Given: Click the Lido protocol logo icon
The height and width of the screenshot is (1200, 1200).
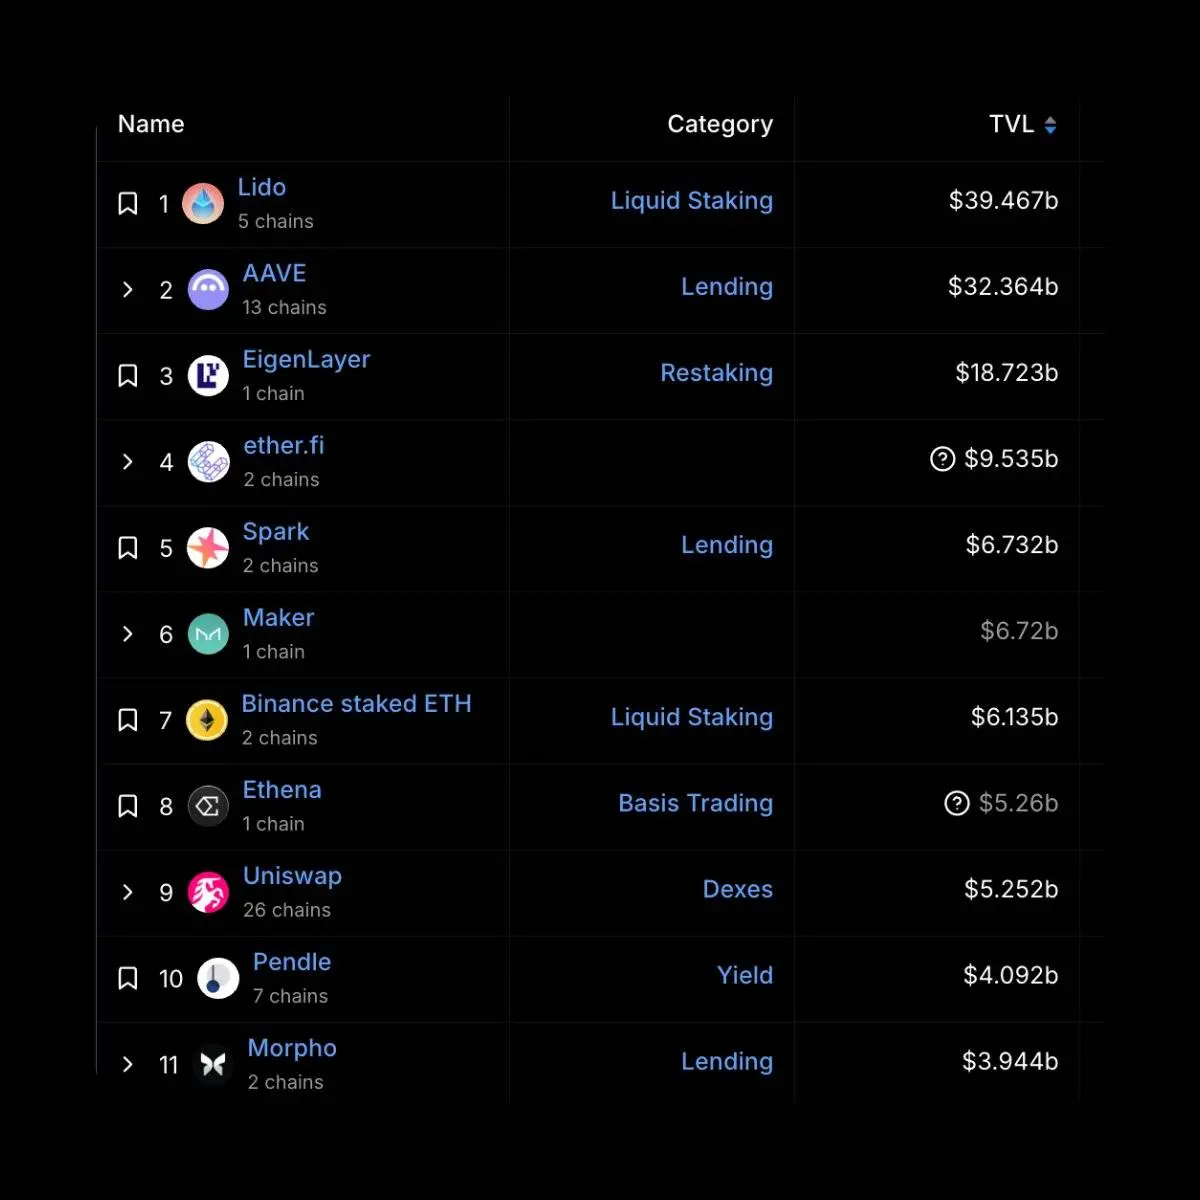Looking at the screenshot, I should pyautogui.click(x=203, y=204).
